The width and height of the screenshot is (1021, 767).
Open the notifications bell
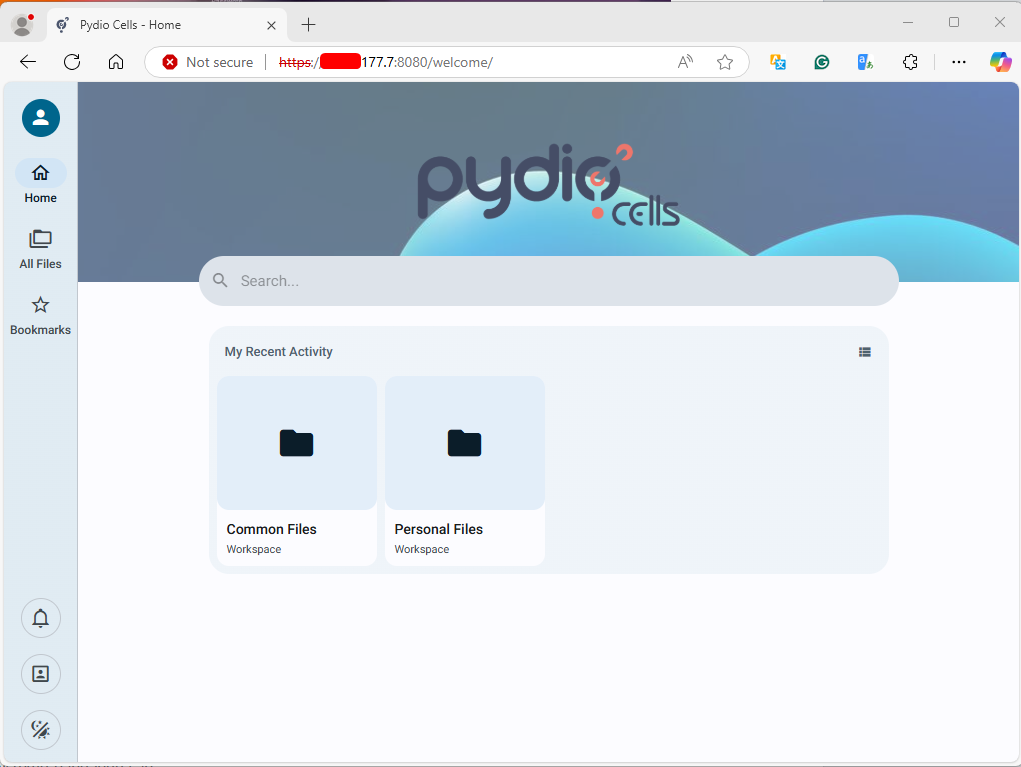(40, 618)
